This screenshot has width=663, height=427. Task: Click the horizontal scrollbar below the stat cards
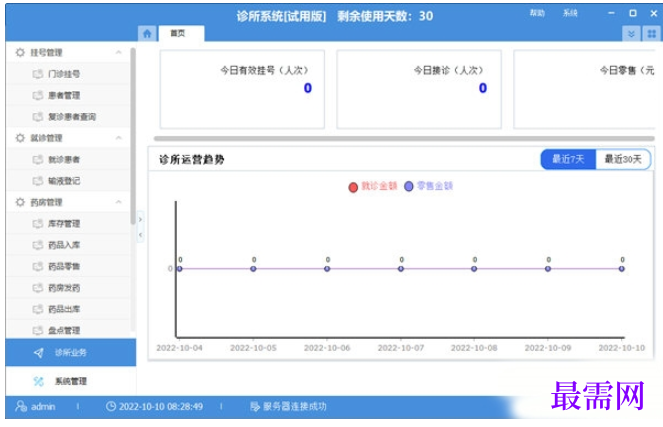click(x=400, y=138)
